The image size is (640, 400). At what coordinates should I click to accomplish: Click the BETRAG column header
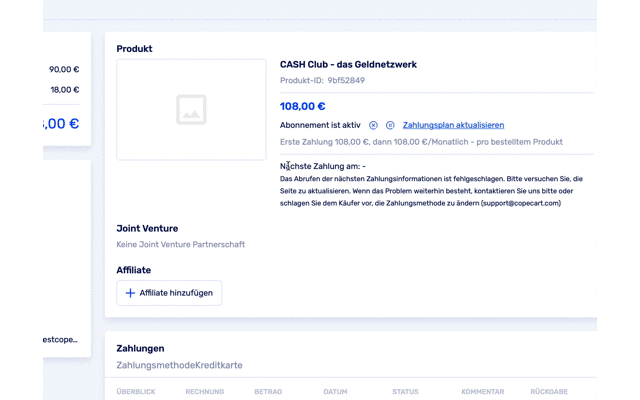click(x=268, y=392)
